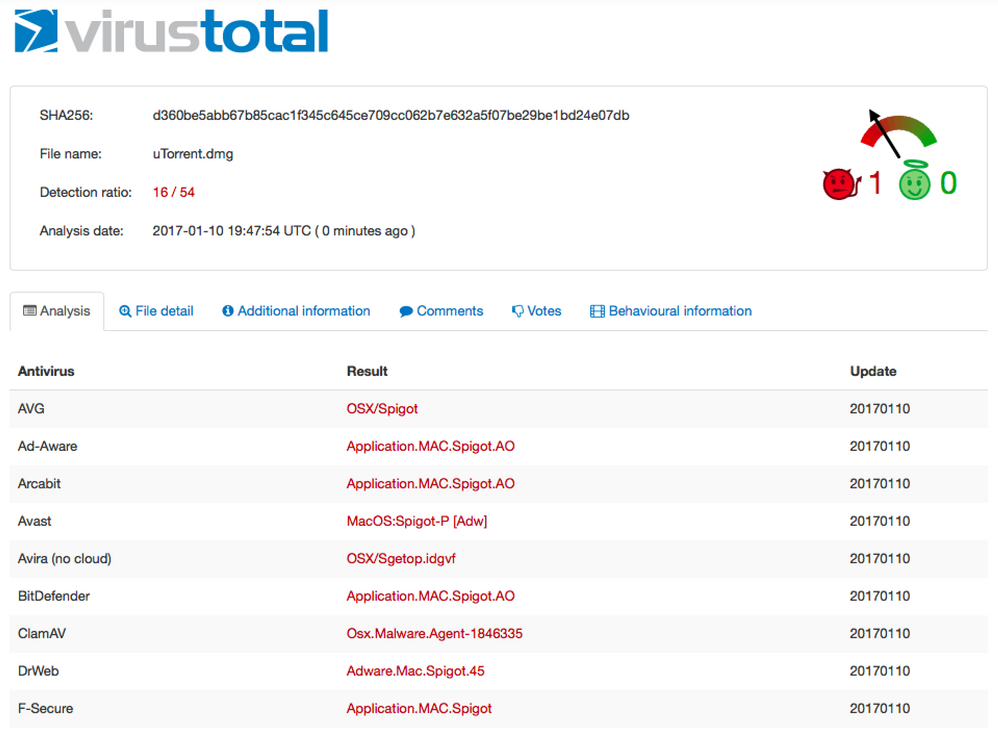The image size is (998, 734).
Task: Click the community score gauge meter
Action: click(x=898, y=134)
